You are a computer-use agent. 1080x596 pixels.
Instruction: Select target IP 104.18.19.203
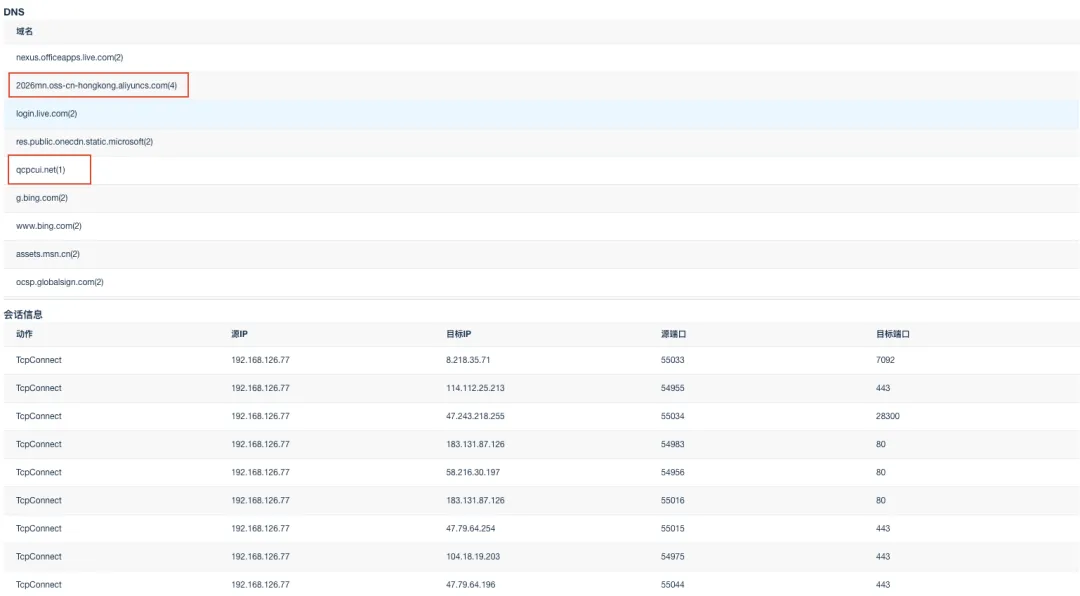[x=472, y=557]
